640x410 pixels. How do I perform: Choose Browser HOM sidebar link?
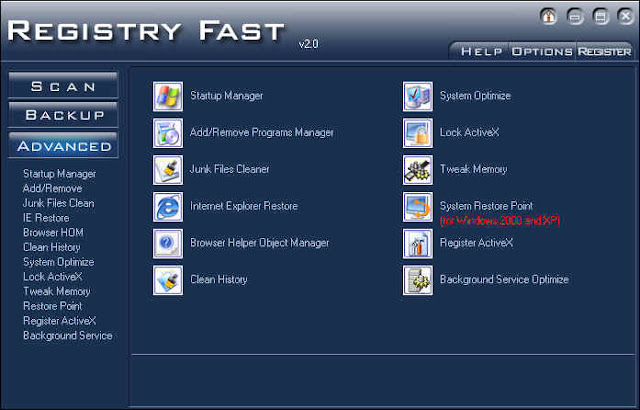tap(53, 233)
